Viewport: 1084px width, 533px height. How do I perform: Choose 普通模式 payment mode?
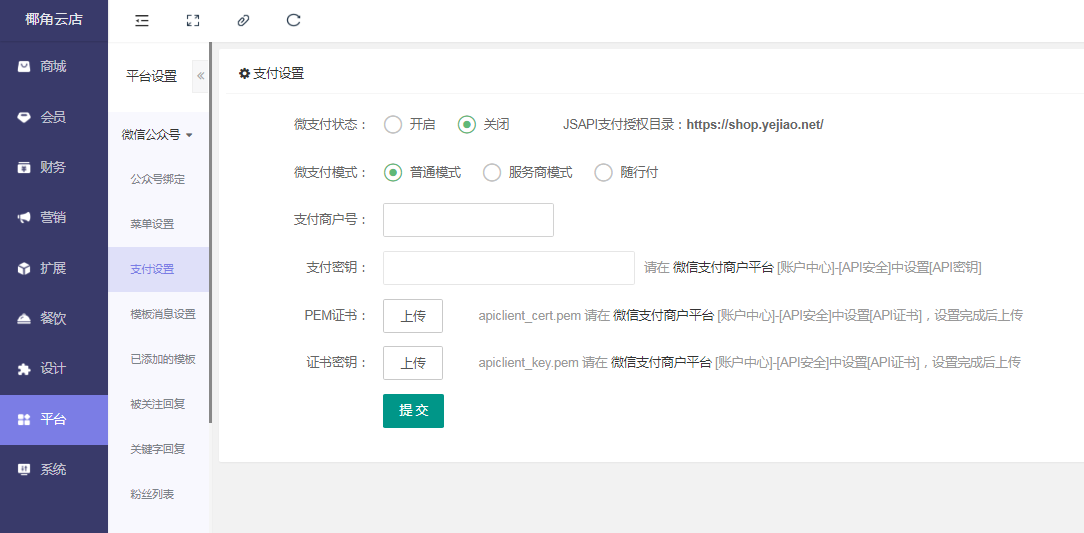click(393, 173)
